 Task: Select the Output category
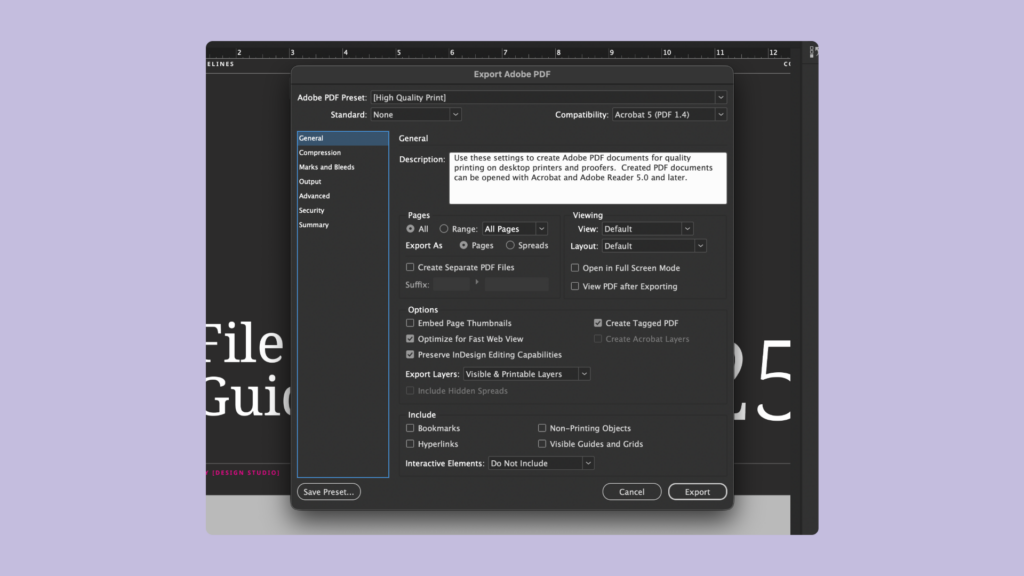pyautogui.click(x=343, y=181)
